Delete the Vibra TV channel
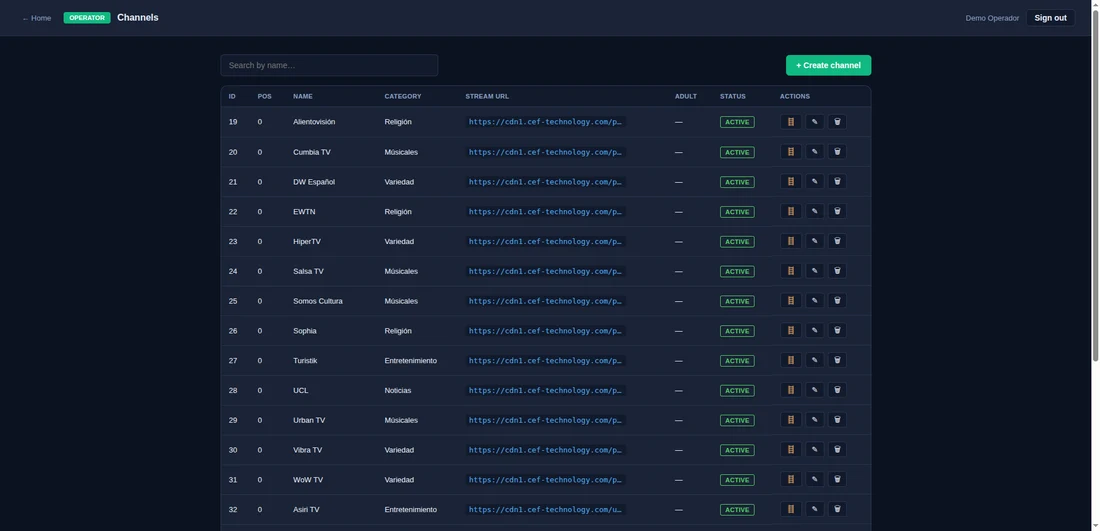The height and width of the screenshot is (531, 1100). (837, 450)
